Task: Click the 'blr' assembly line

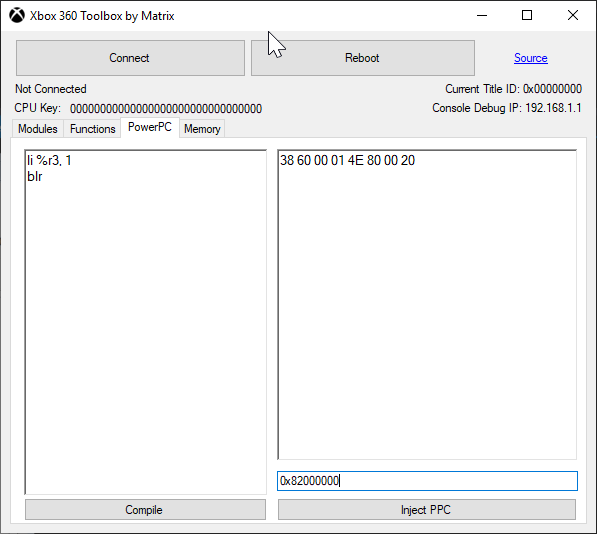Action: pyautogui.click(x=35, y=177)
